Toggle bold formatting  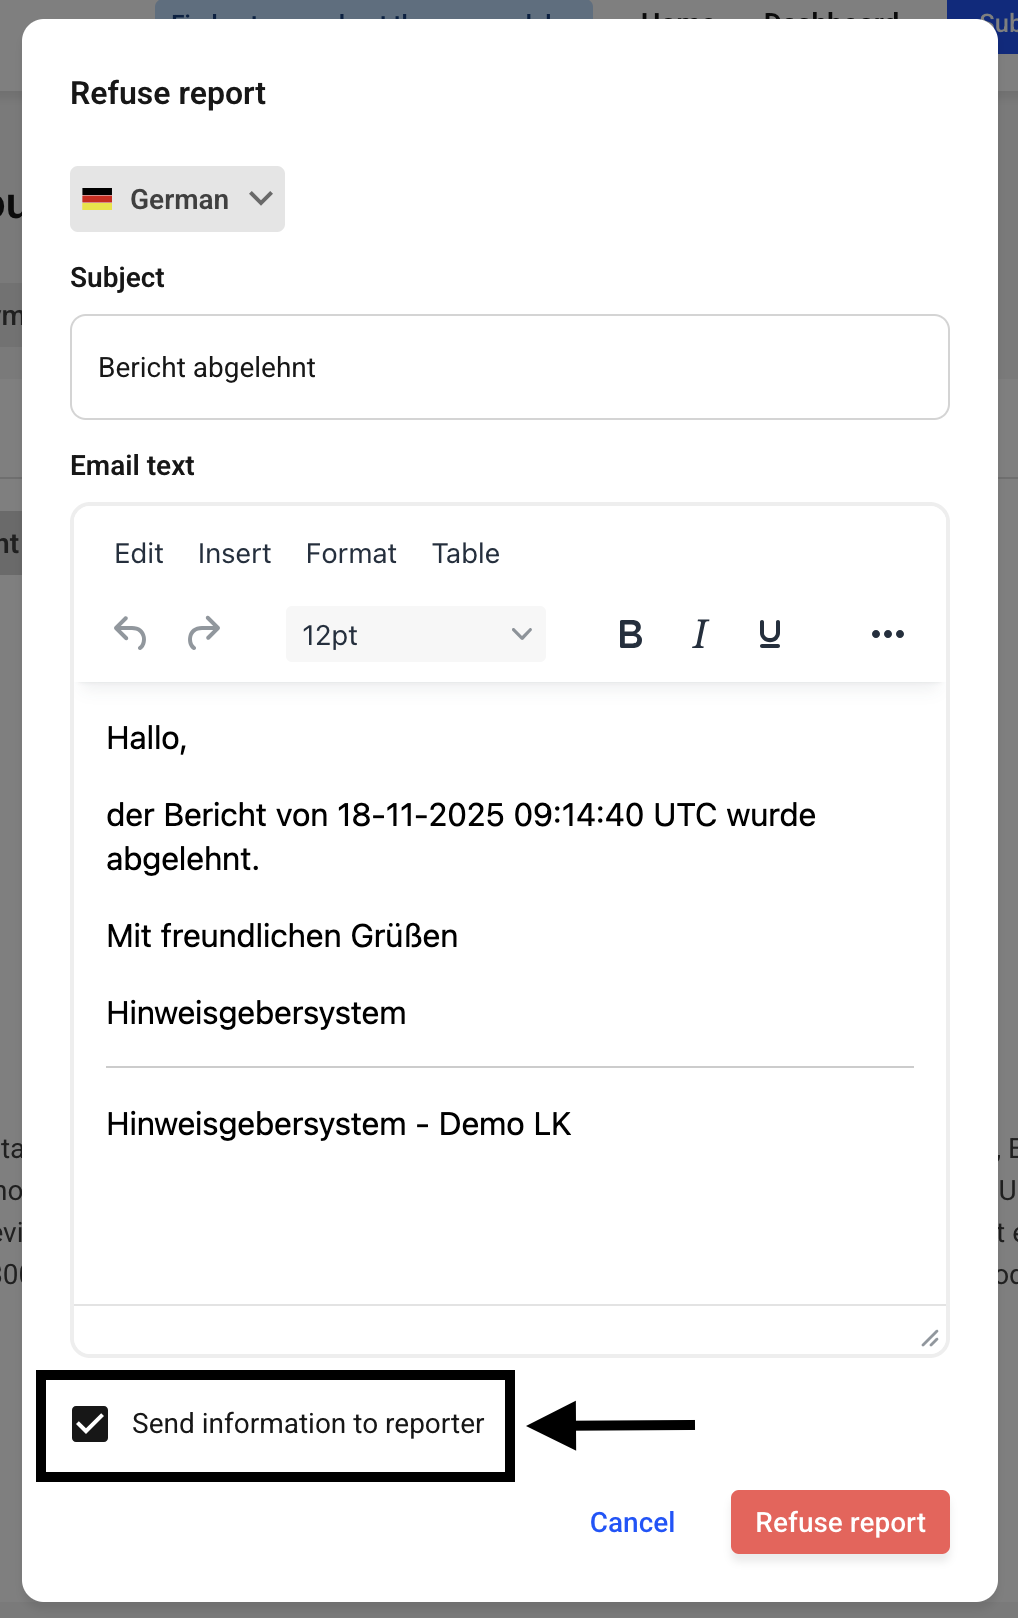pyautogui.click(x=630, y=634)
